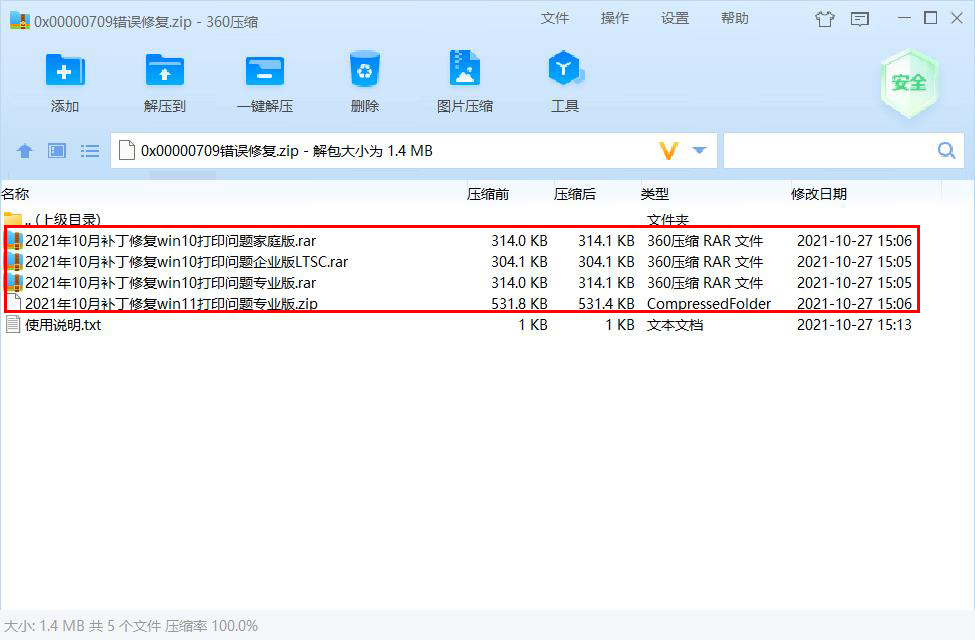Select 2021年10月补丁修复win11打印问题专业版.zip
The image size is (975, 640).
point(171,304)
